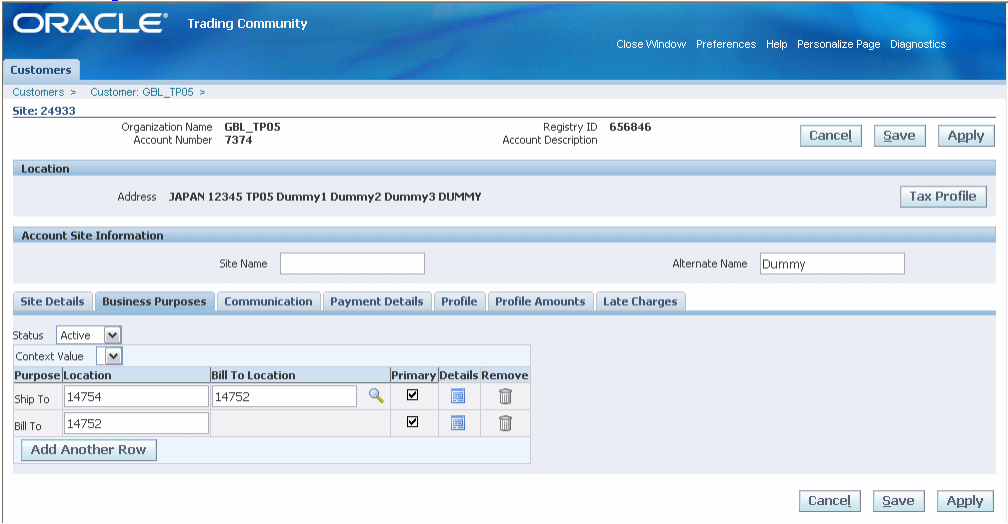Open the Status dropdown
Image resolution: width=1008 pixels, height=524 pixels.
coord(89,335)
